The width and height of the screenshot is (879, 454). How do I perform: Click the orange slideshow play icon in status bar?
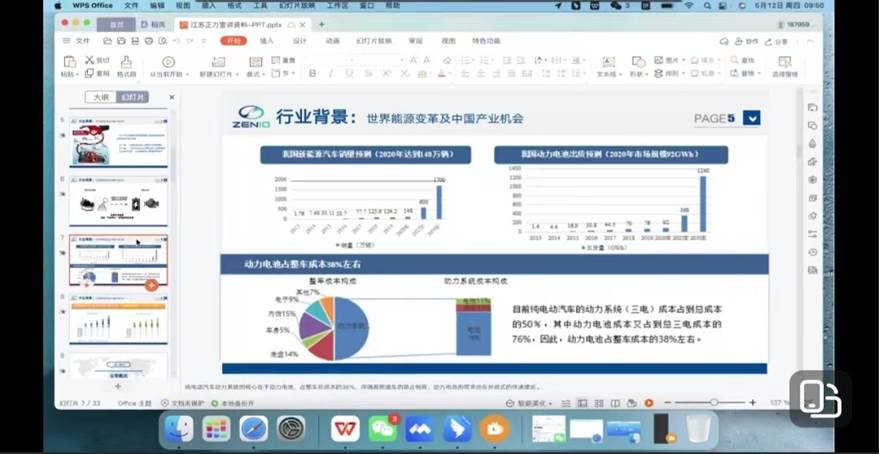click(x=649, y=403)
